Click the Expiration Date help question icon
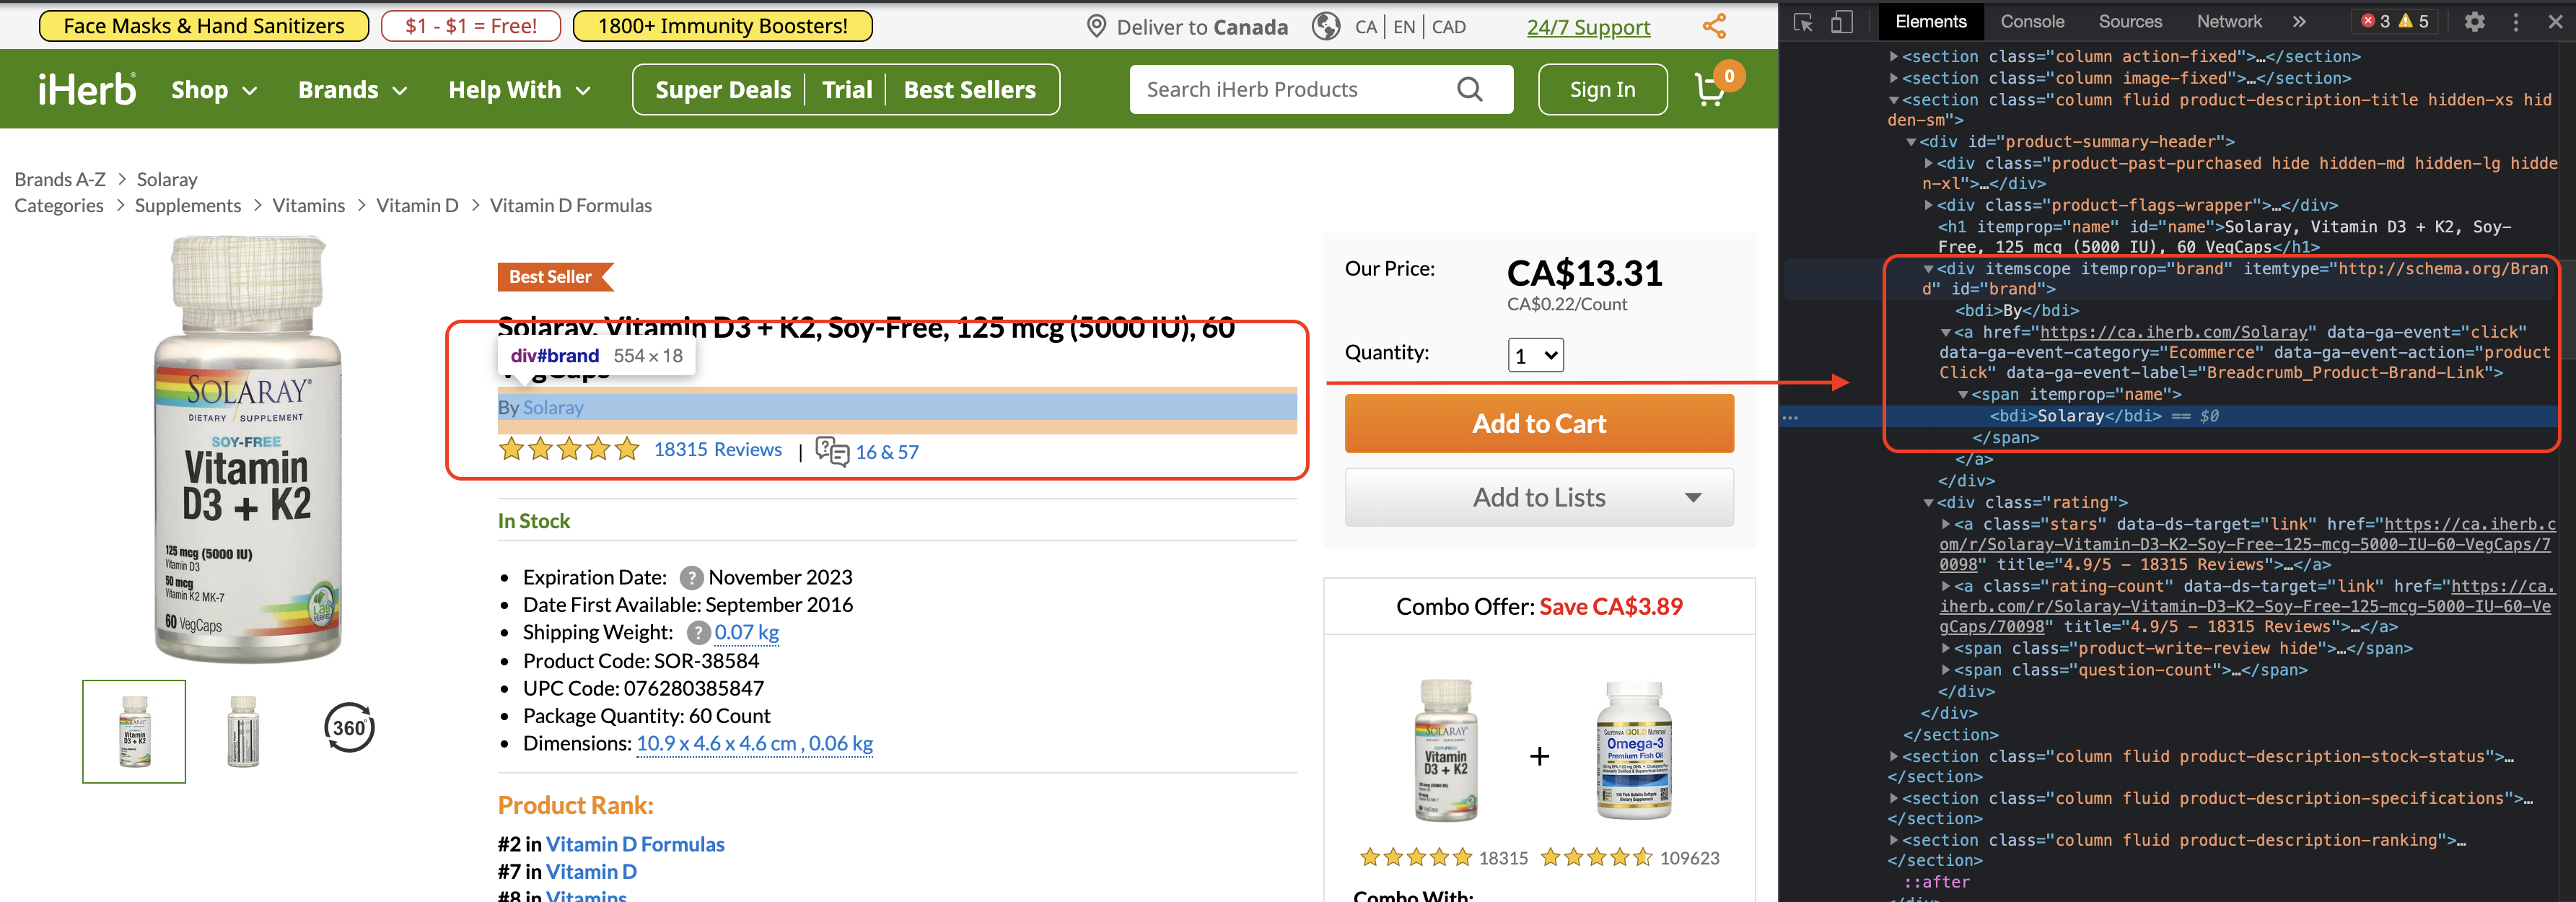The width and height of the screenshot is (2576, 902). tap(691, 578)
